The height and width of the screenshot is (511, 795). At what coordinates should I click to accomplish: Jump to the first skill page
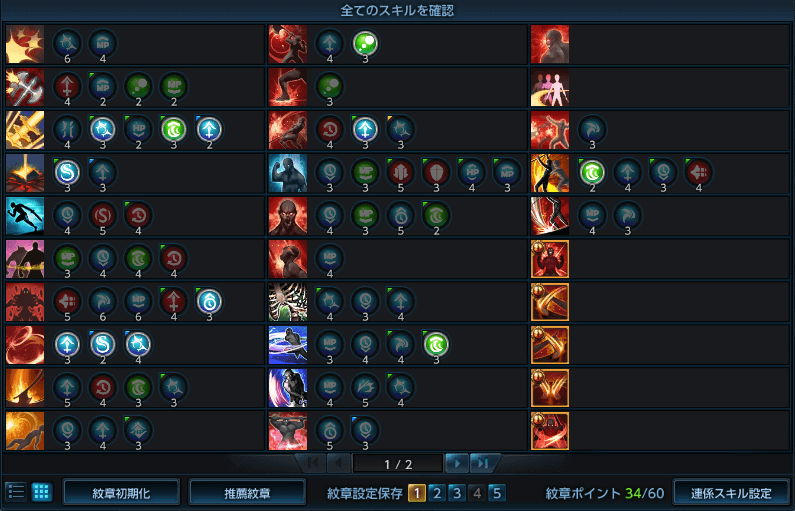(x=312, y=463)
